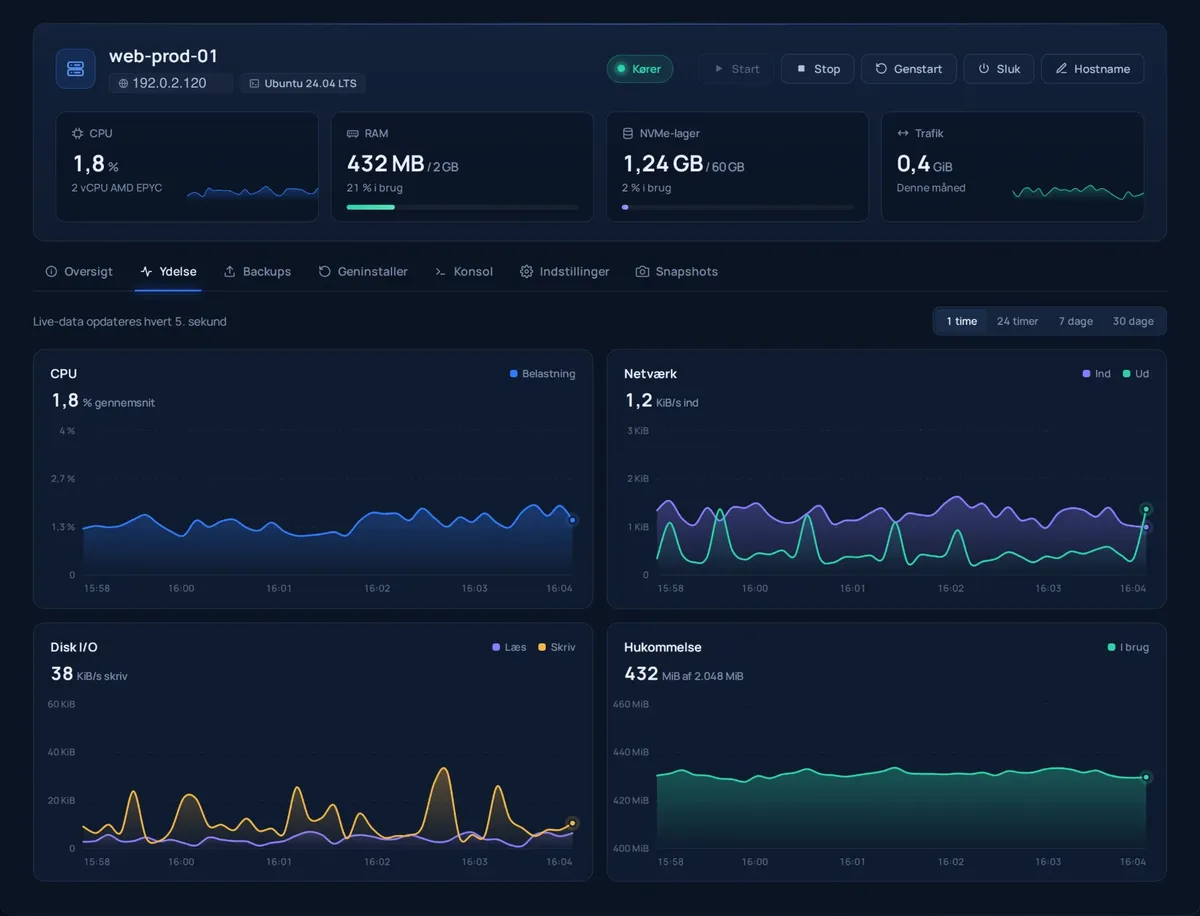This screenshot has width=1200, height=916.
Task: Click the 432 MiB af 2.048 MiB value
Action: (x=684, y=674)
